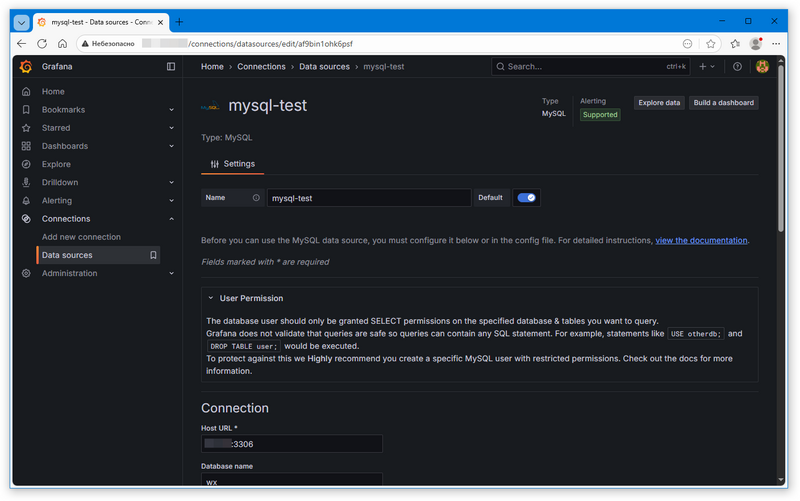The height and width of the screenshot is (501, 800).
Task: Go to the Home breadcrumb
Action: [212, 67]
